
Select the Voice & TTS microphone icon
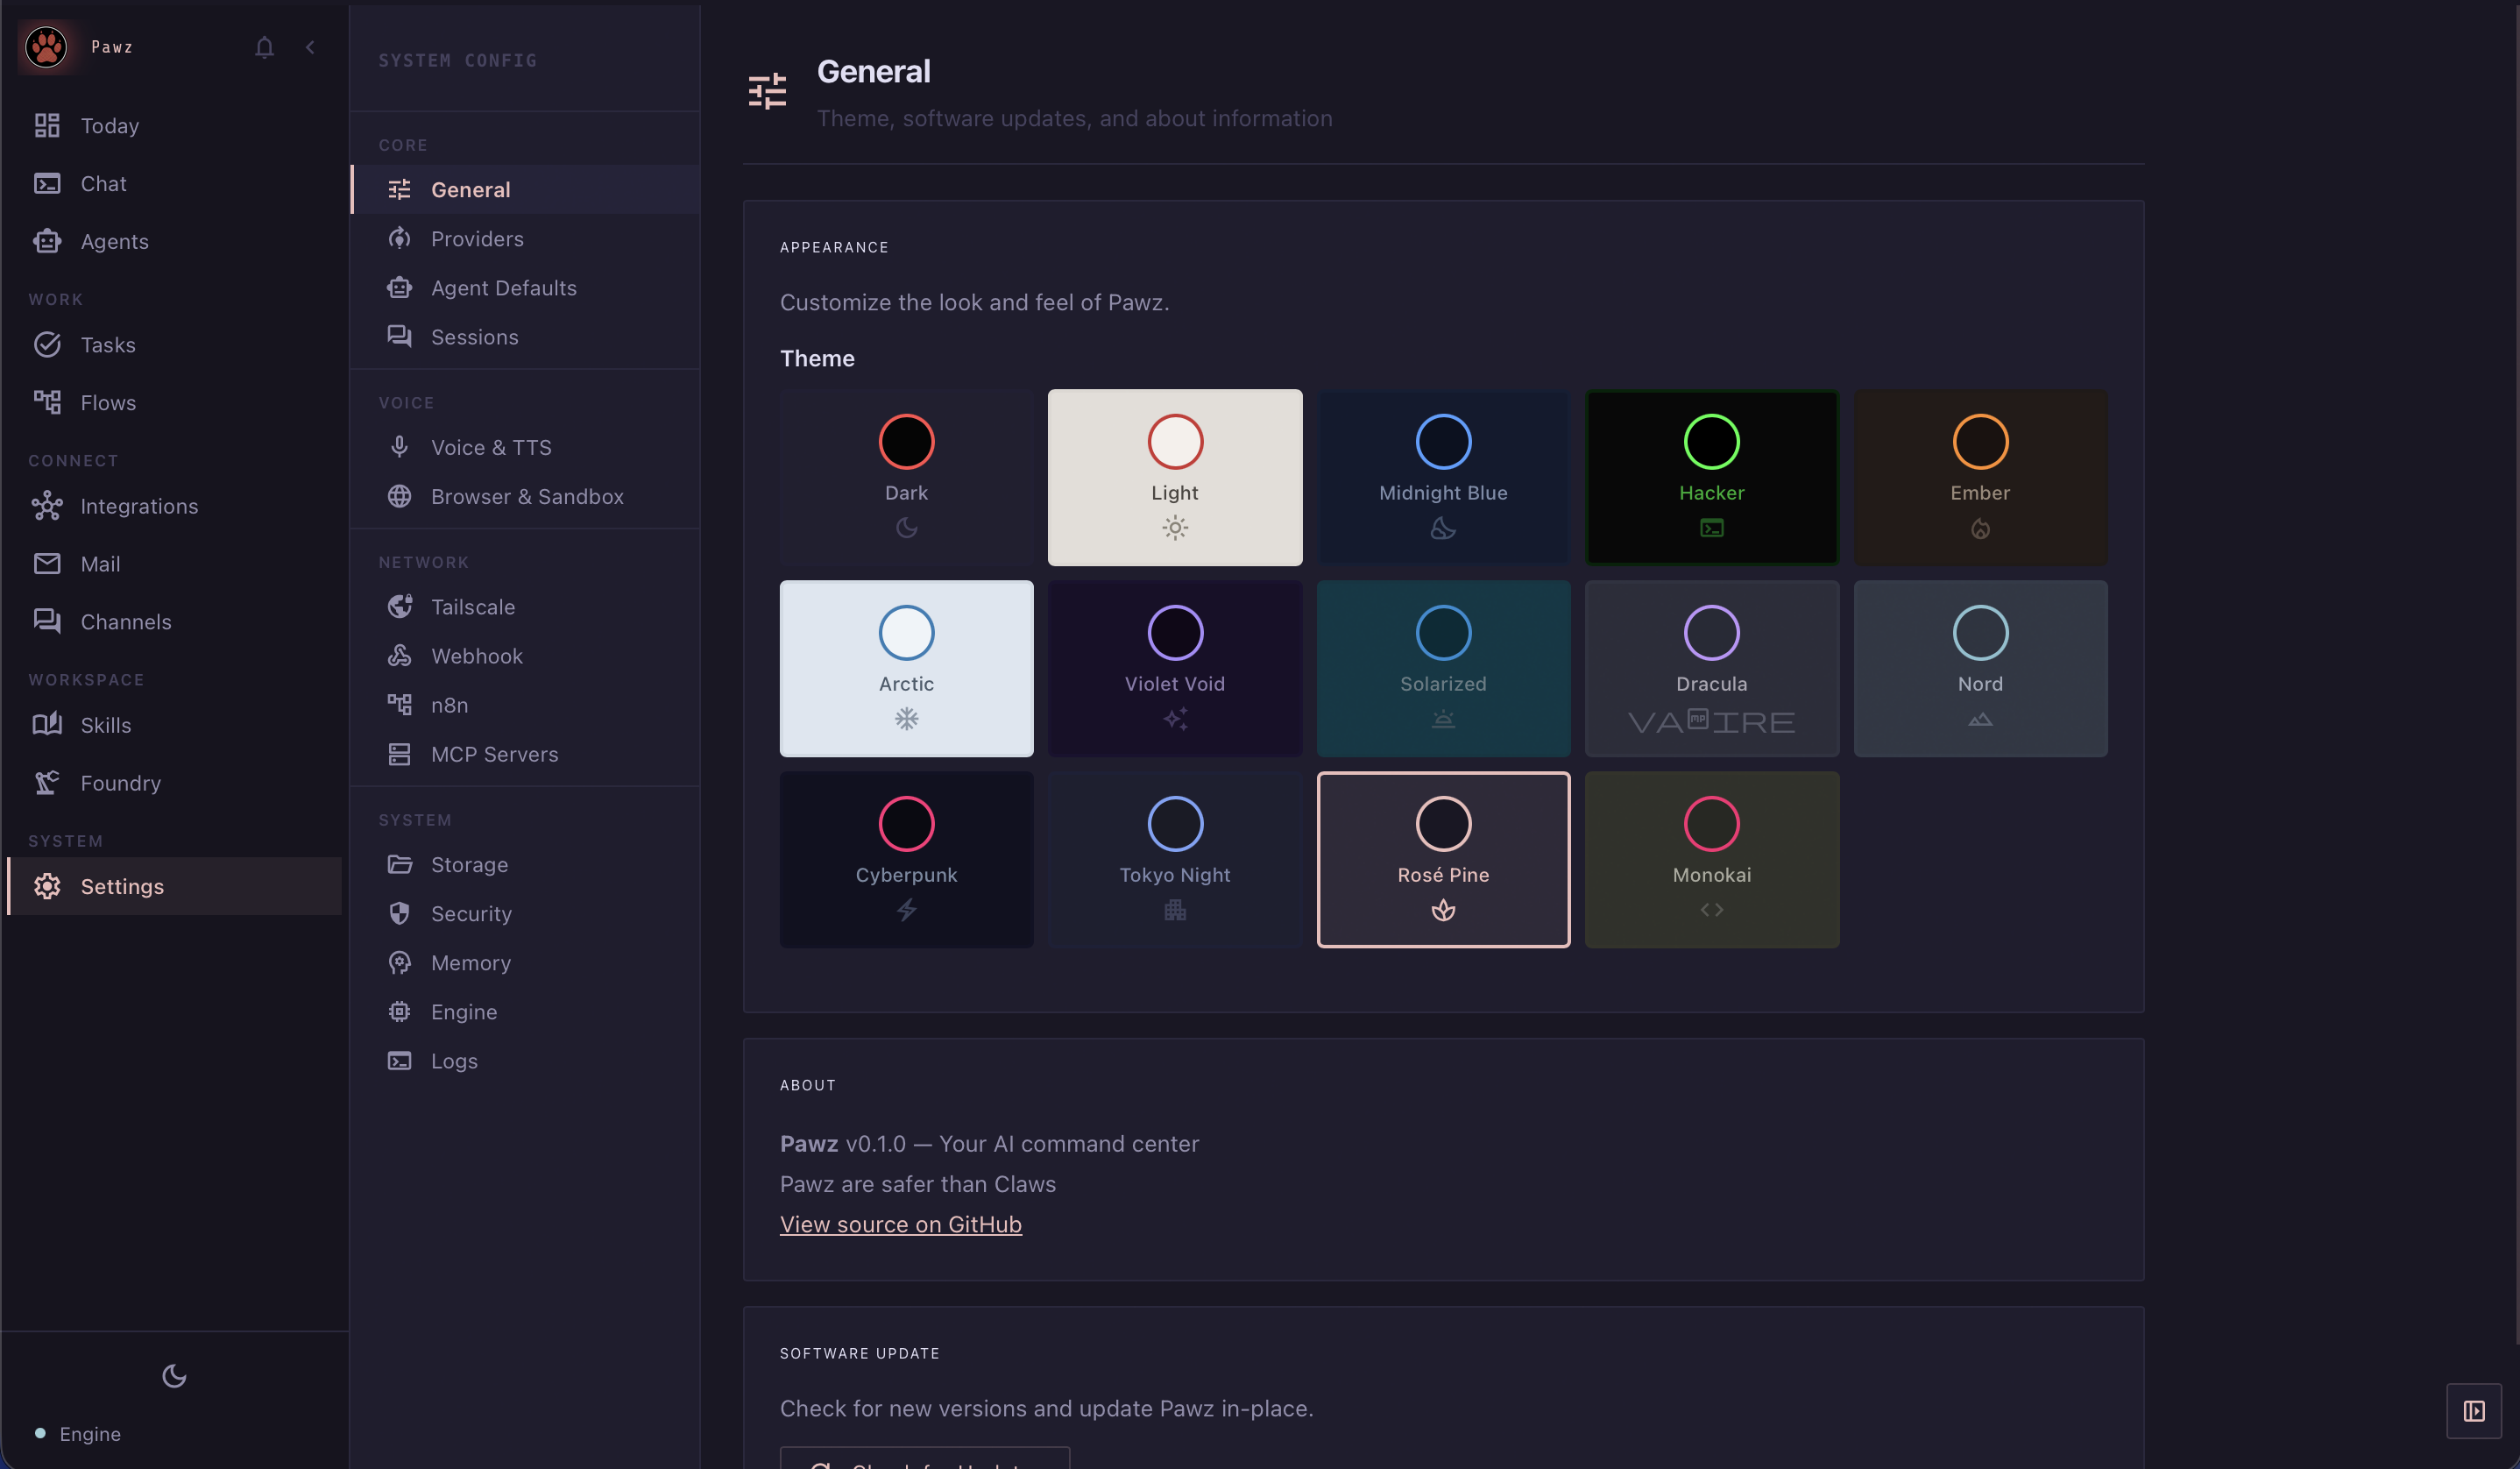(400, 447)
